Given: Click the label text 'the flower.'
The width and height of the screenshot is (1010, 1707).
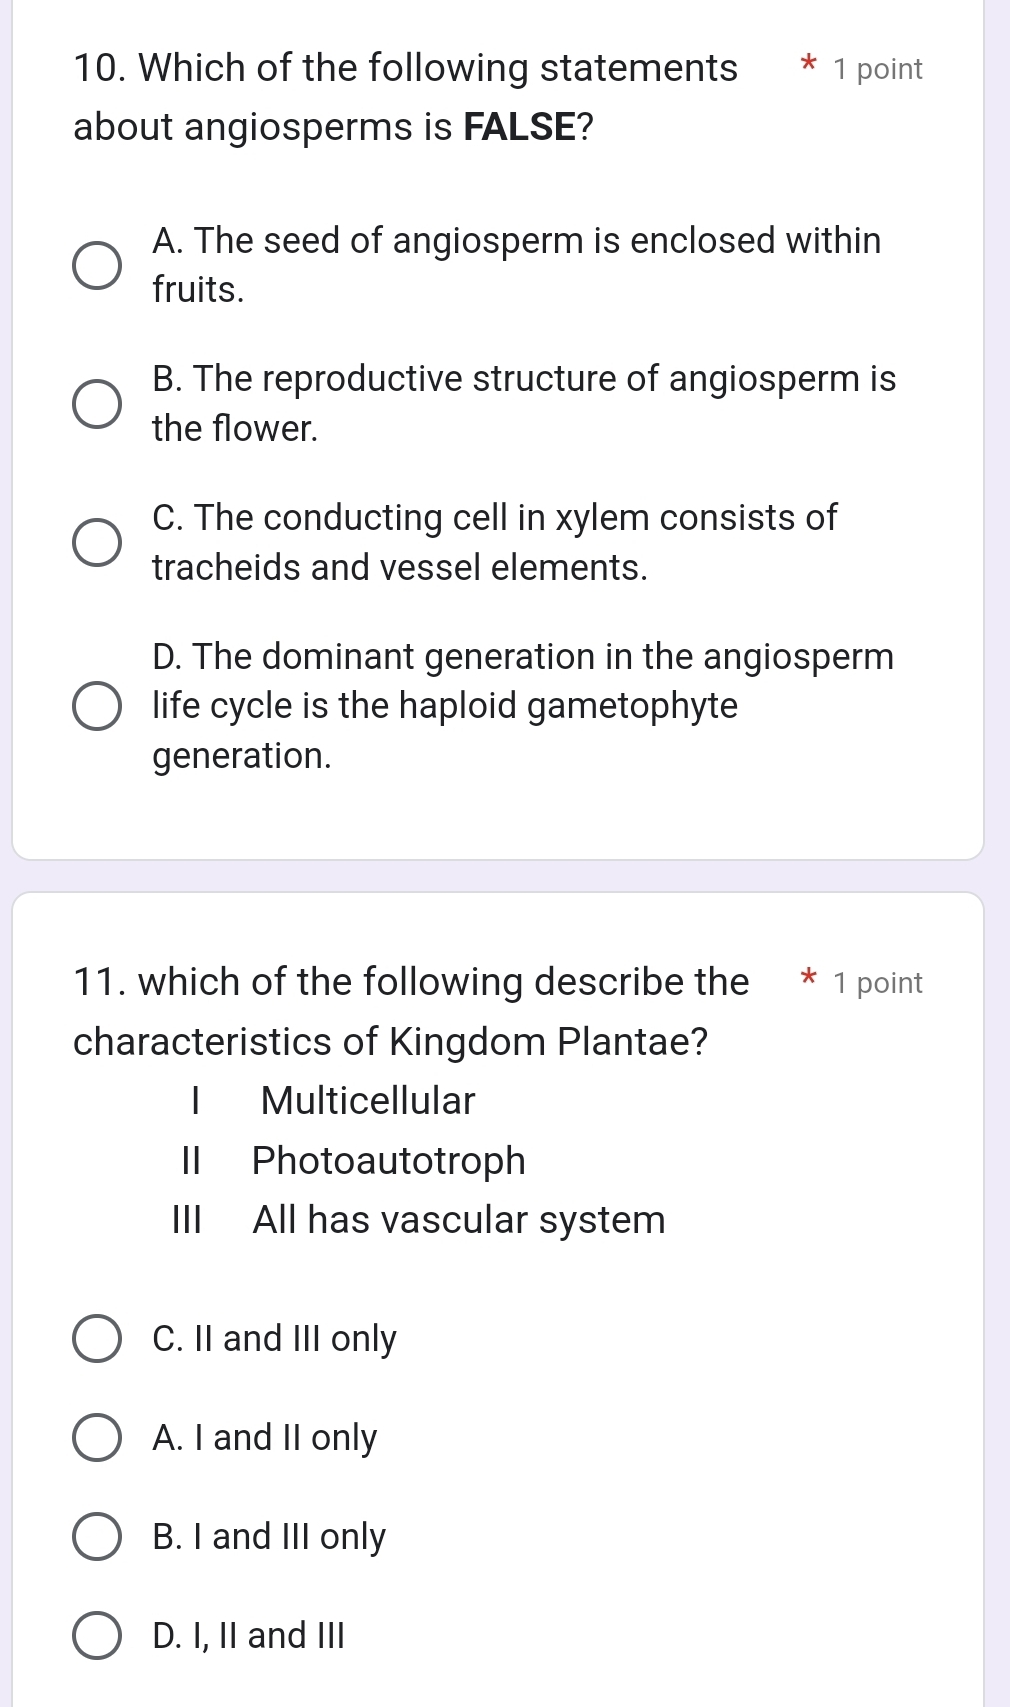Looking at the screenshot, I should pos(235,429).
